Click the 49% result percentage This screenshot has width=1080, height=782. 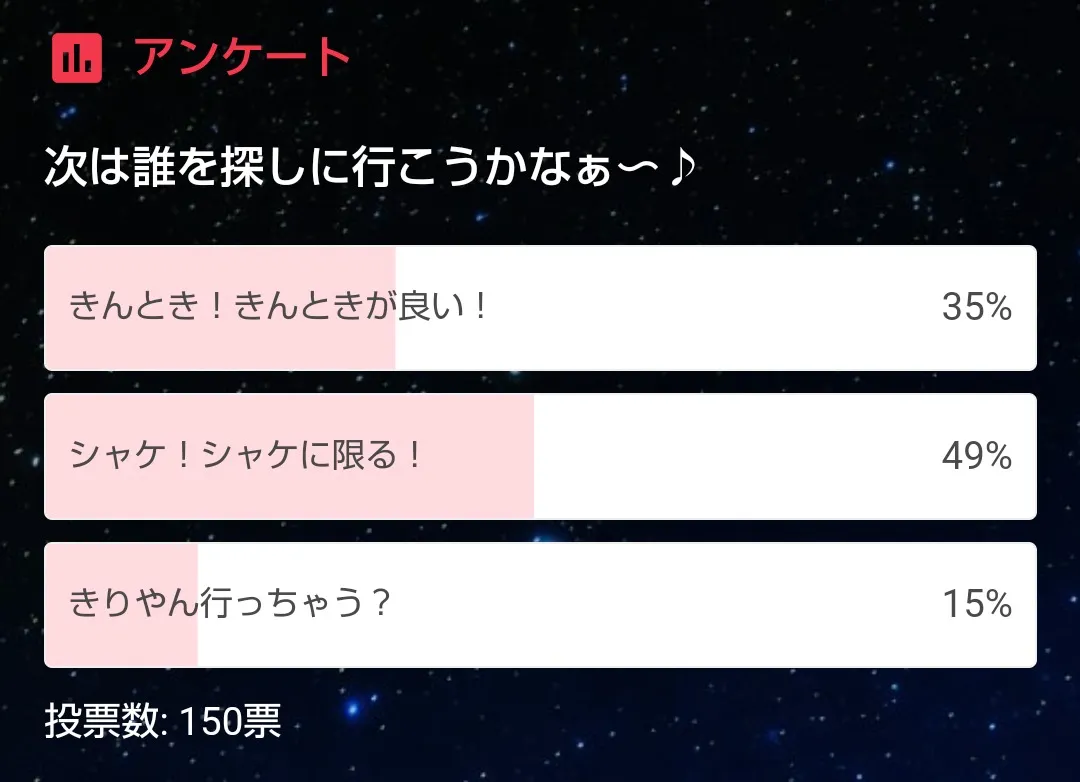click(976, 457)
